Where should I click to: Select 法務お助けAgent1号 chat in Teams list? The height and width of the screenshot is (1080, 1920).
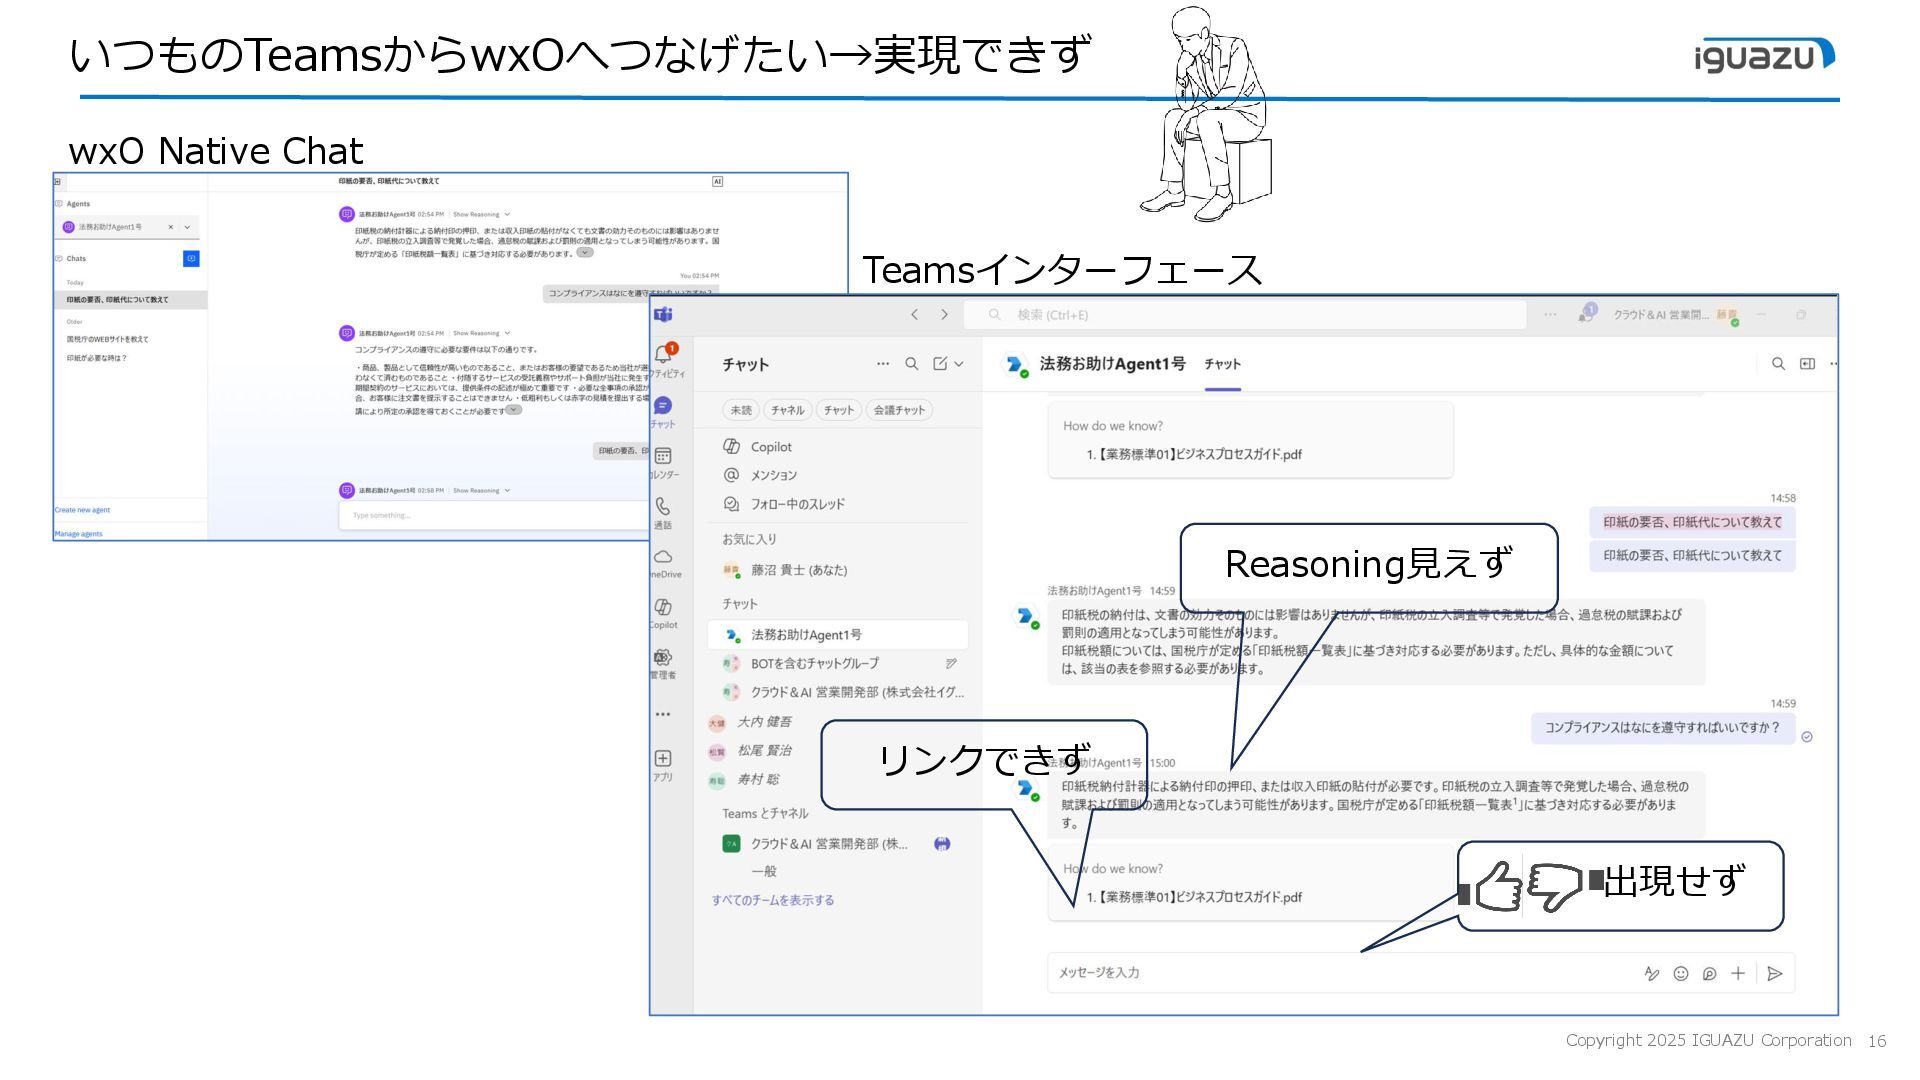pos(838,635)
